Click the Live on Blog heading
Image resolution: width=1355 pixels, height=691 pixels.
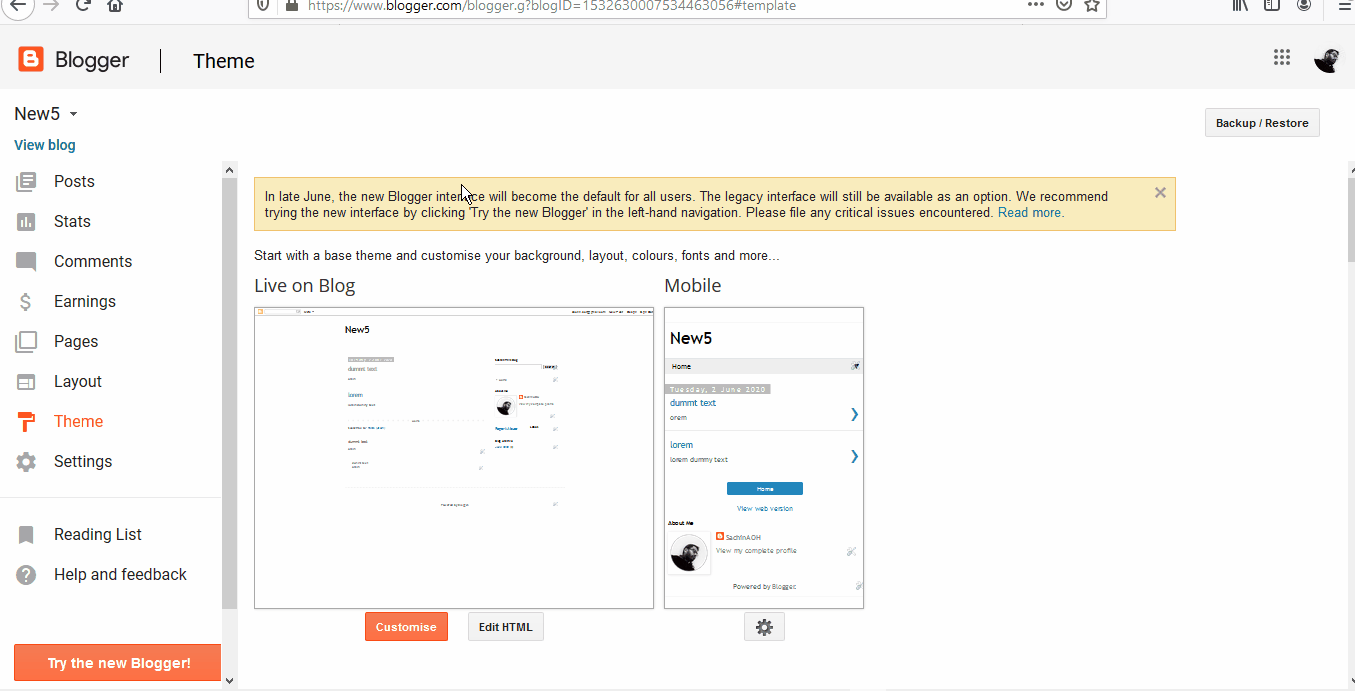(305, 286)
